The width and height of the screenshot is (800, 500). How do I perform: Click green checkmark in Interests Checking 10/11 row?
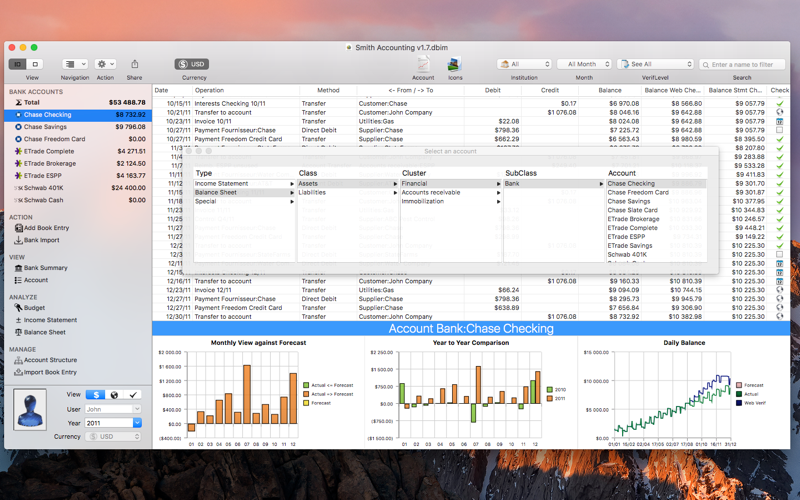[x=780, y=104]
